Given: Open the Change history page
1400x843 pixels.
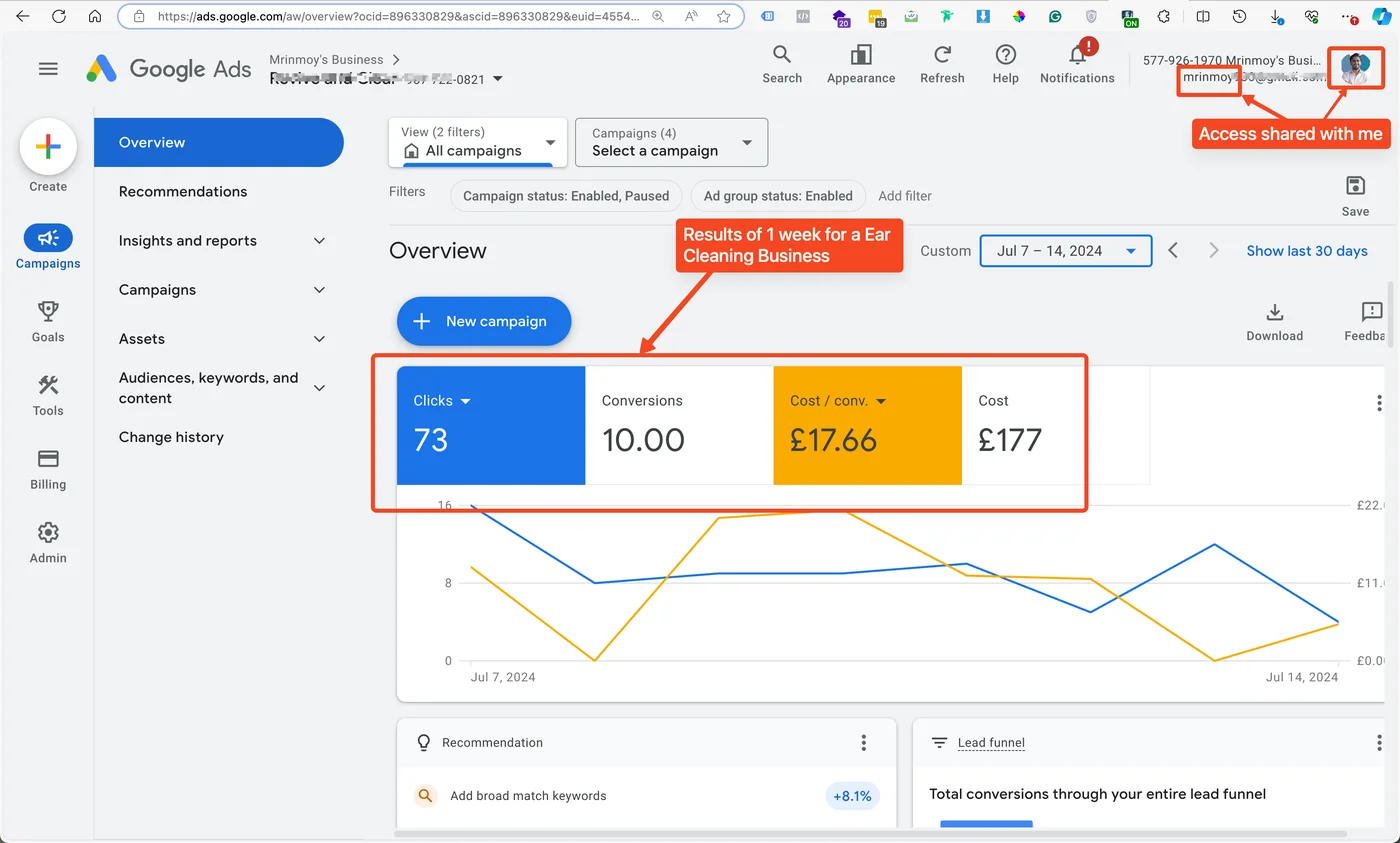Looking at the screenshot, I should tap(171, 437).
